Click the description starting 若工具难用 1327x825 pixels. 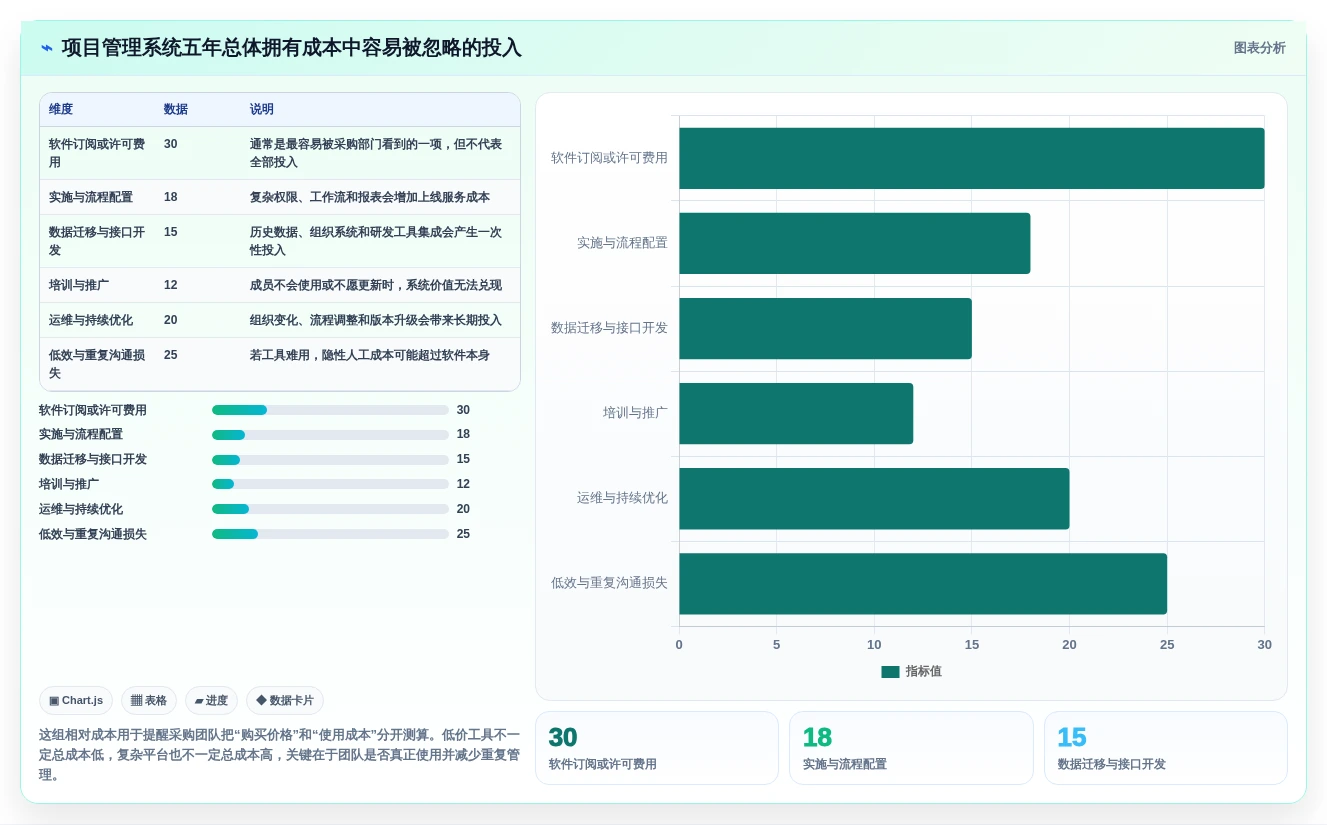(x=370, y=355)
